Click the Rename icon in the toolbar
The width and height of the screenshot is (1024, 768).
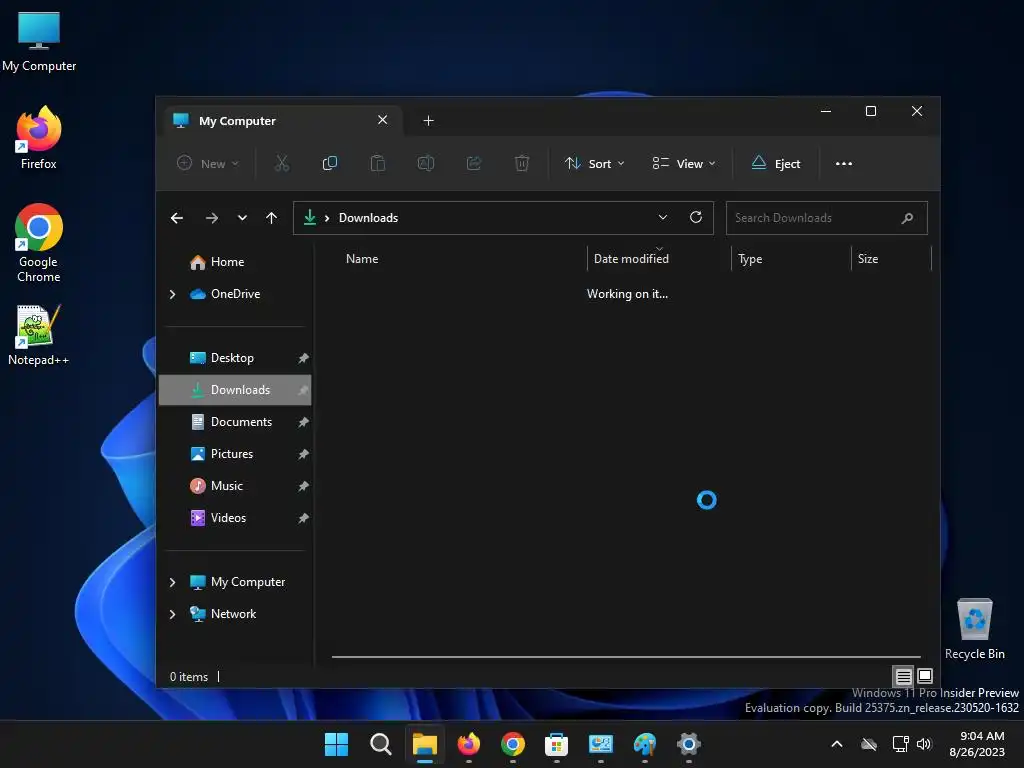426,163
